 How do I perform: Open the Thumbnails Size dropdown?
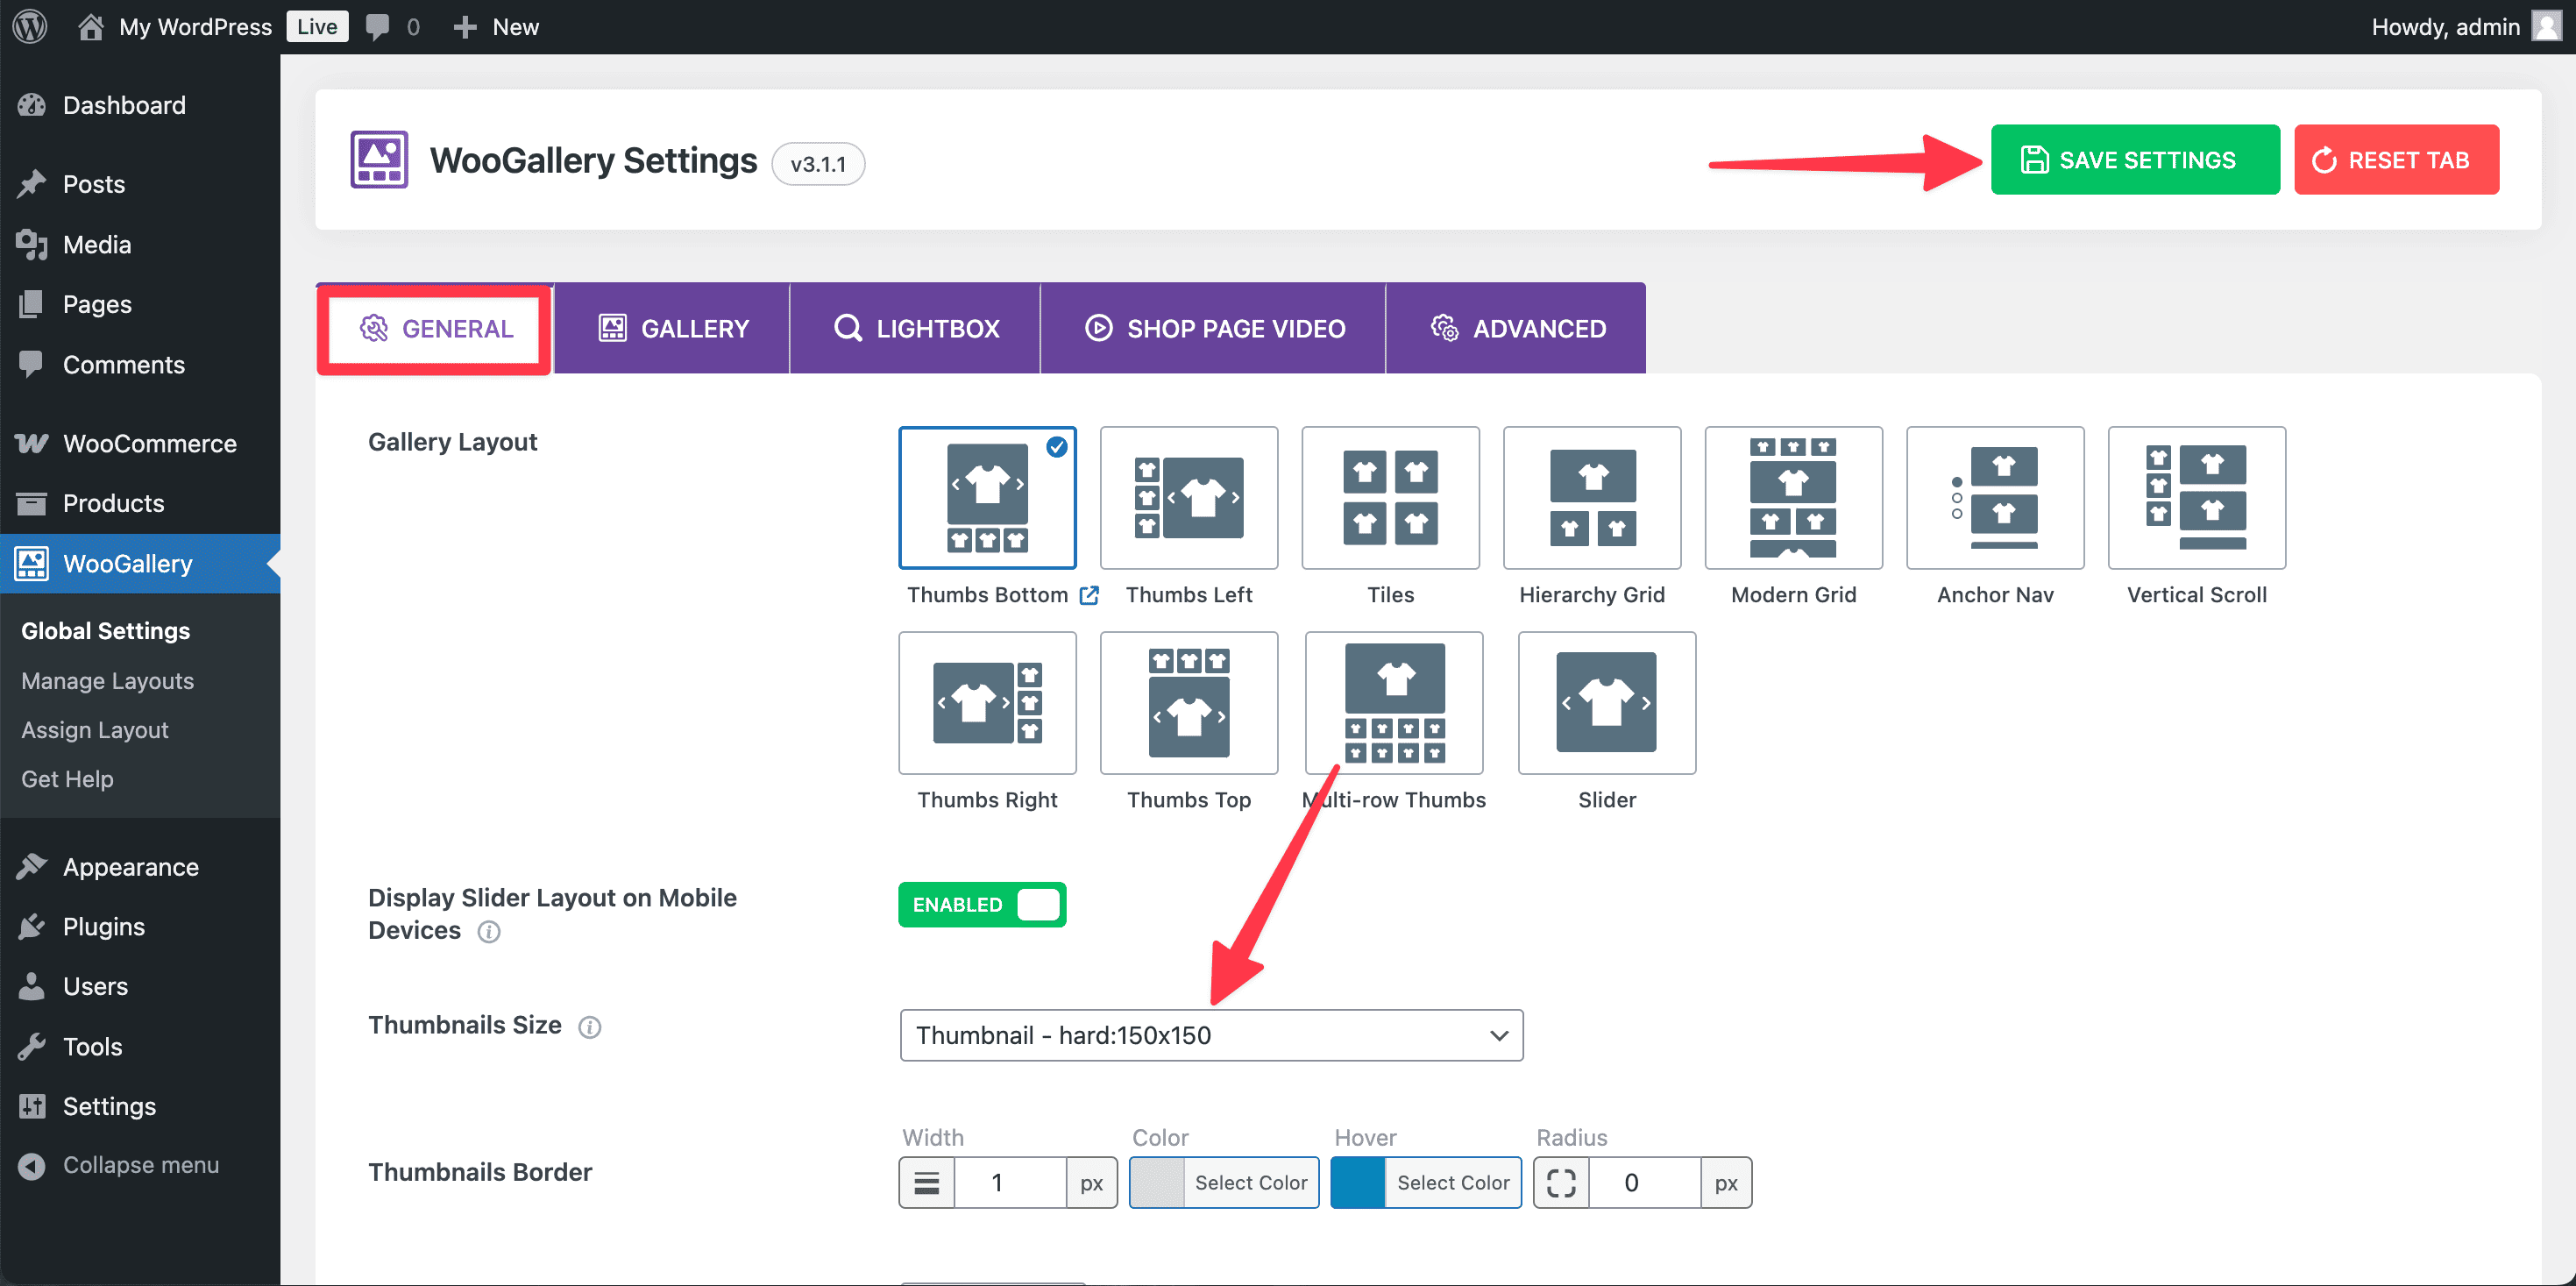point(1210,1035)
